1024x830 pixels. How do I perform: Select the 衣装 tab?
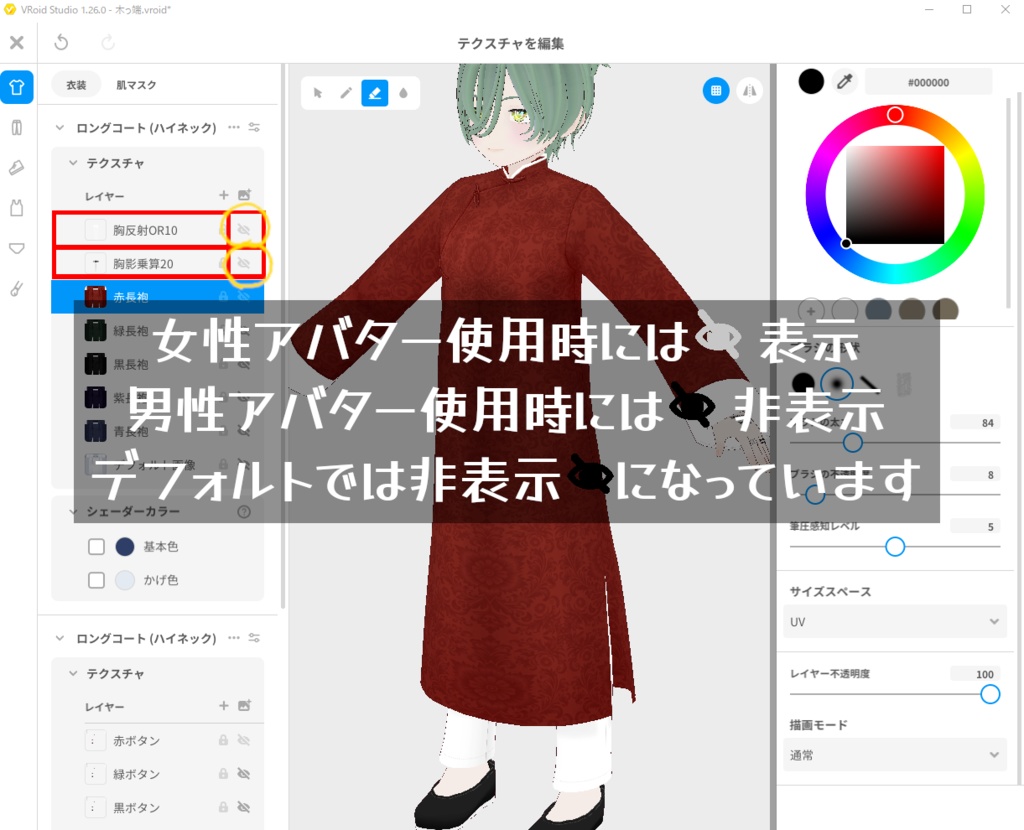77,85
